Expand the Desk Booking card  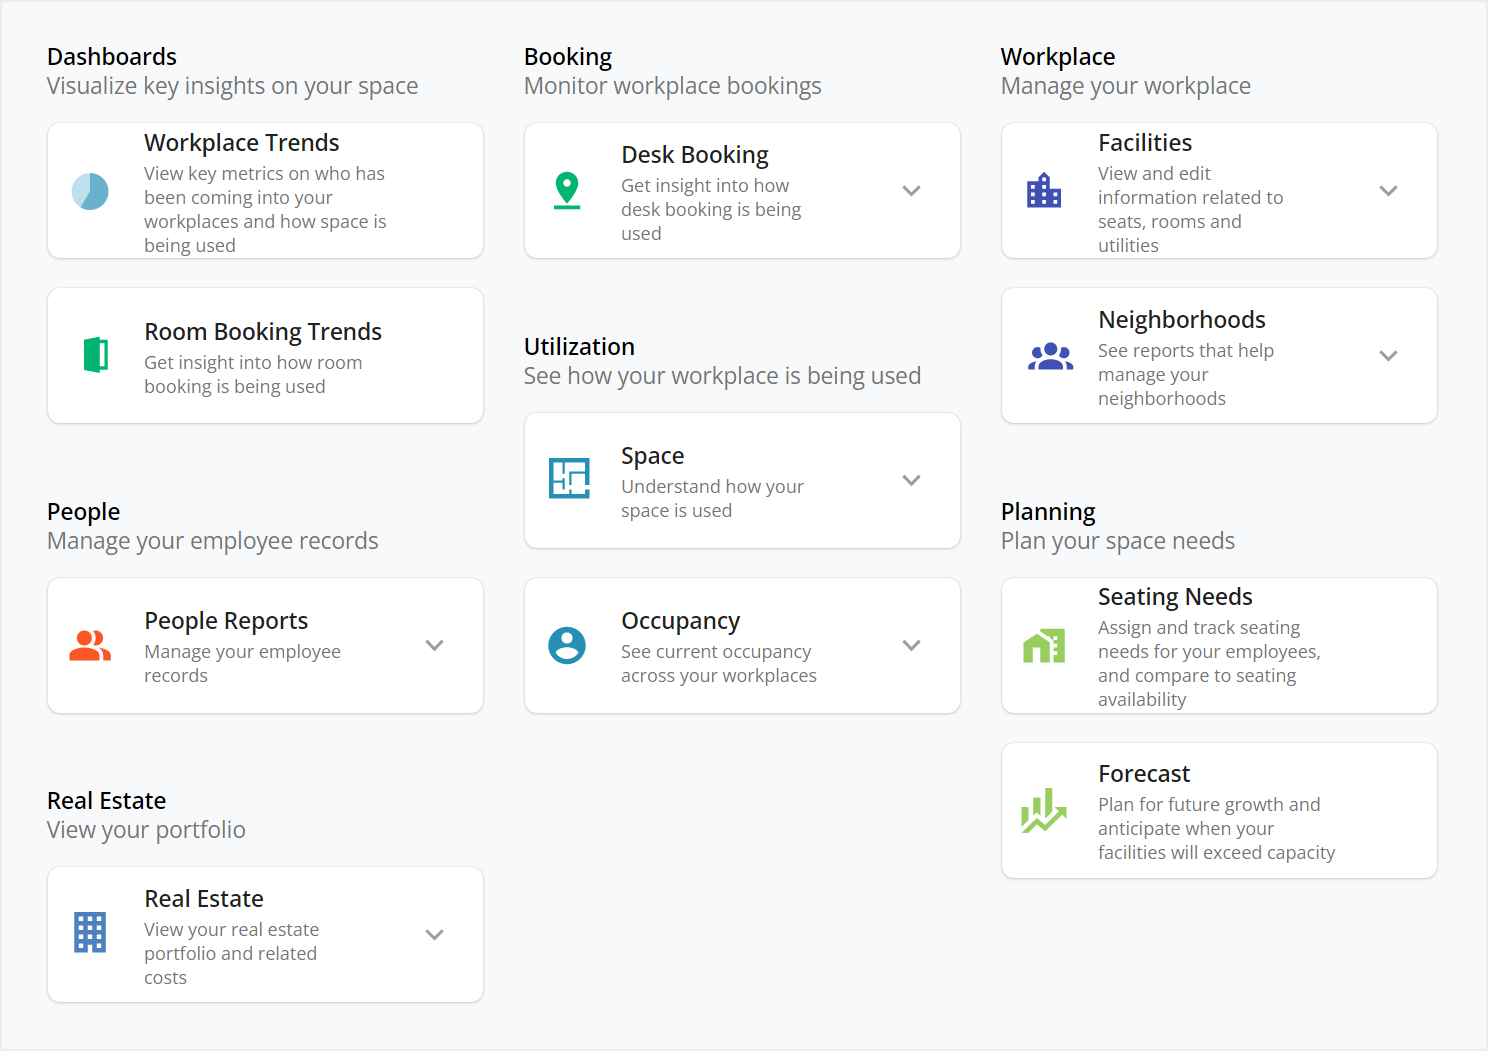(911, 190)
